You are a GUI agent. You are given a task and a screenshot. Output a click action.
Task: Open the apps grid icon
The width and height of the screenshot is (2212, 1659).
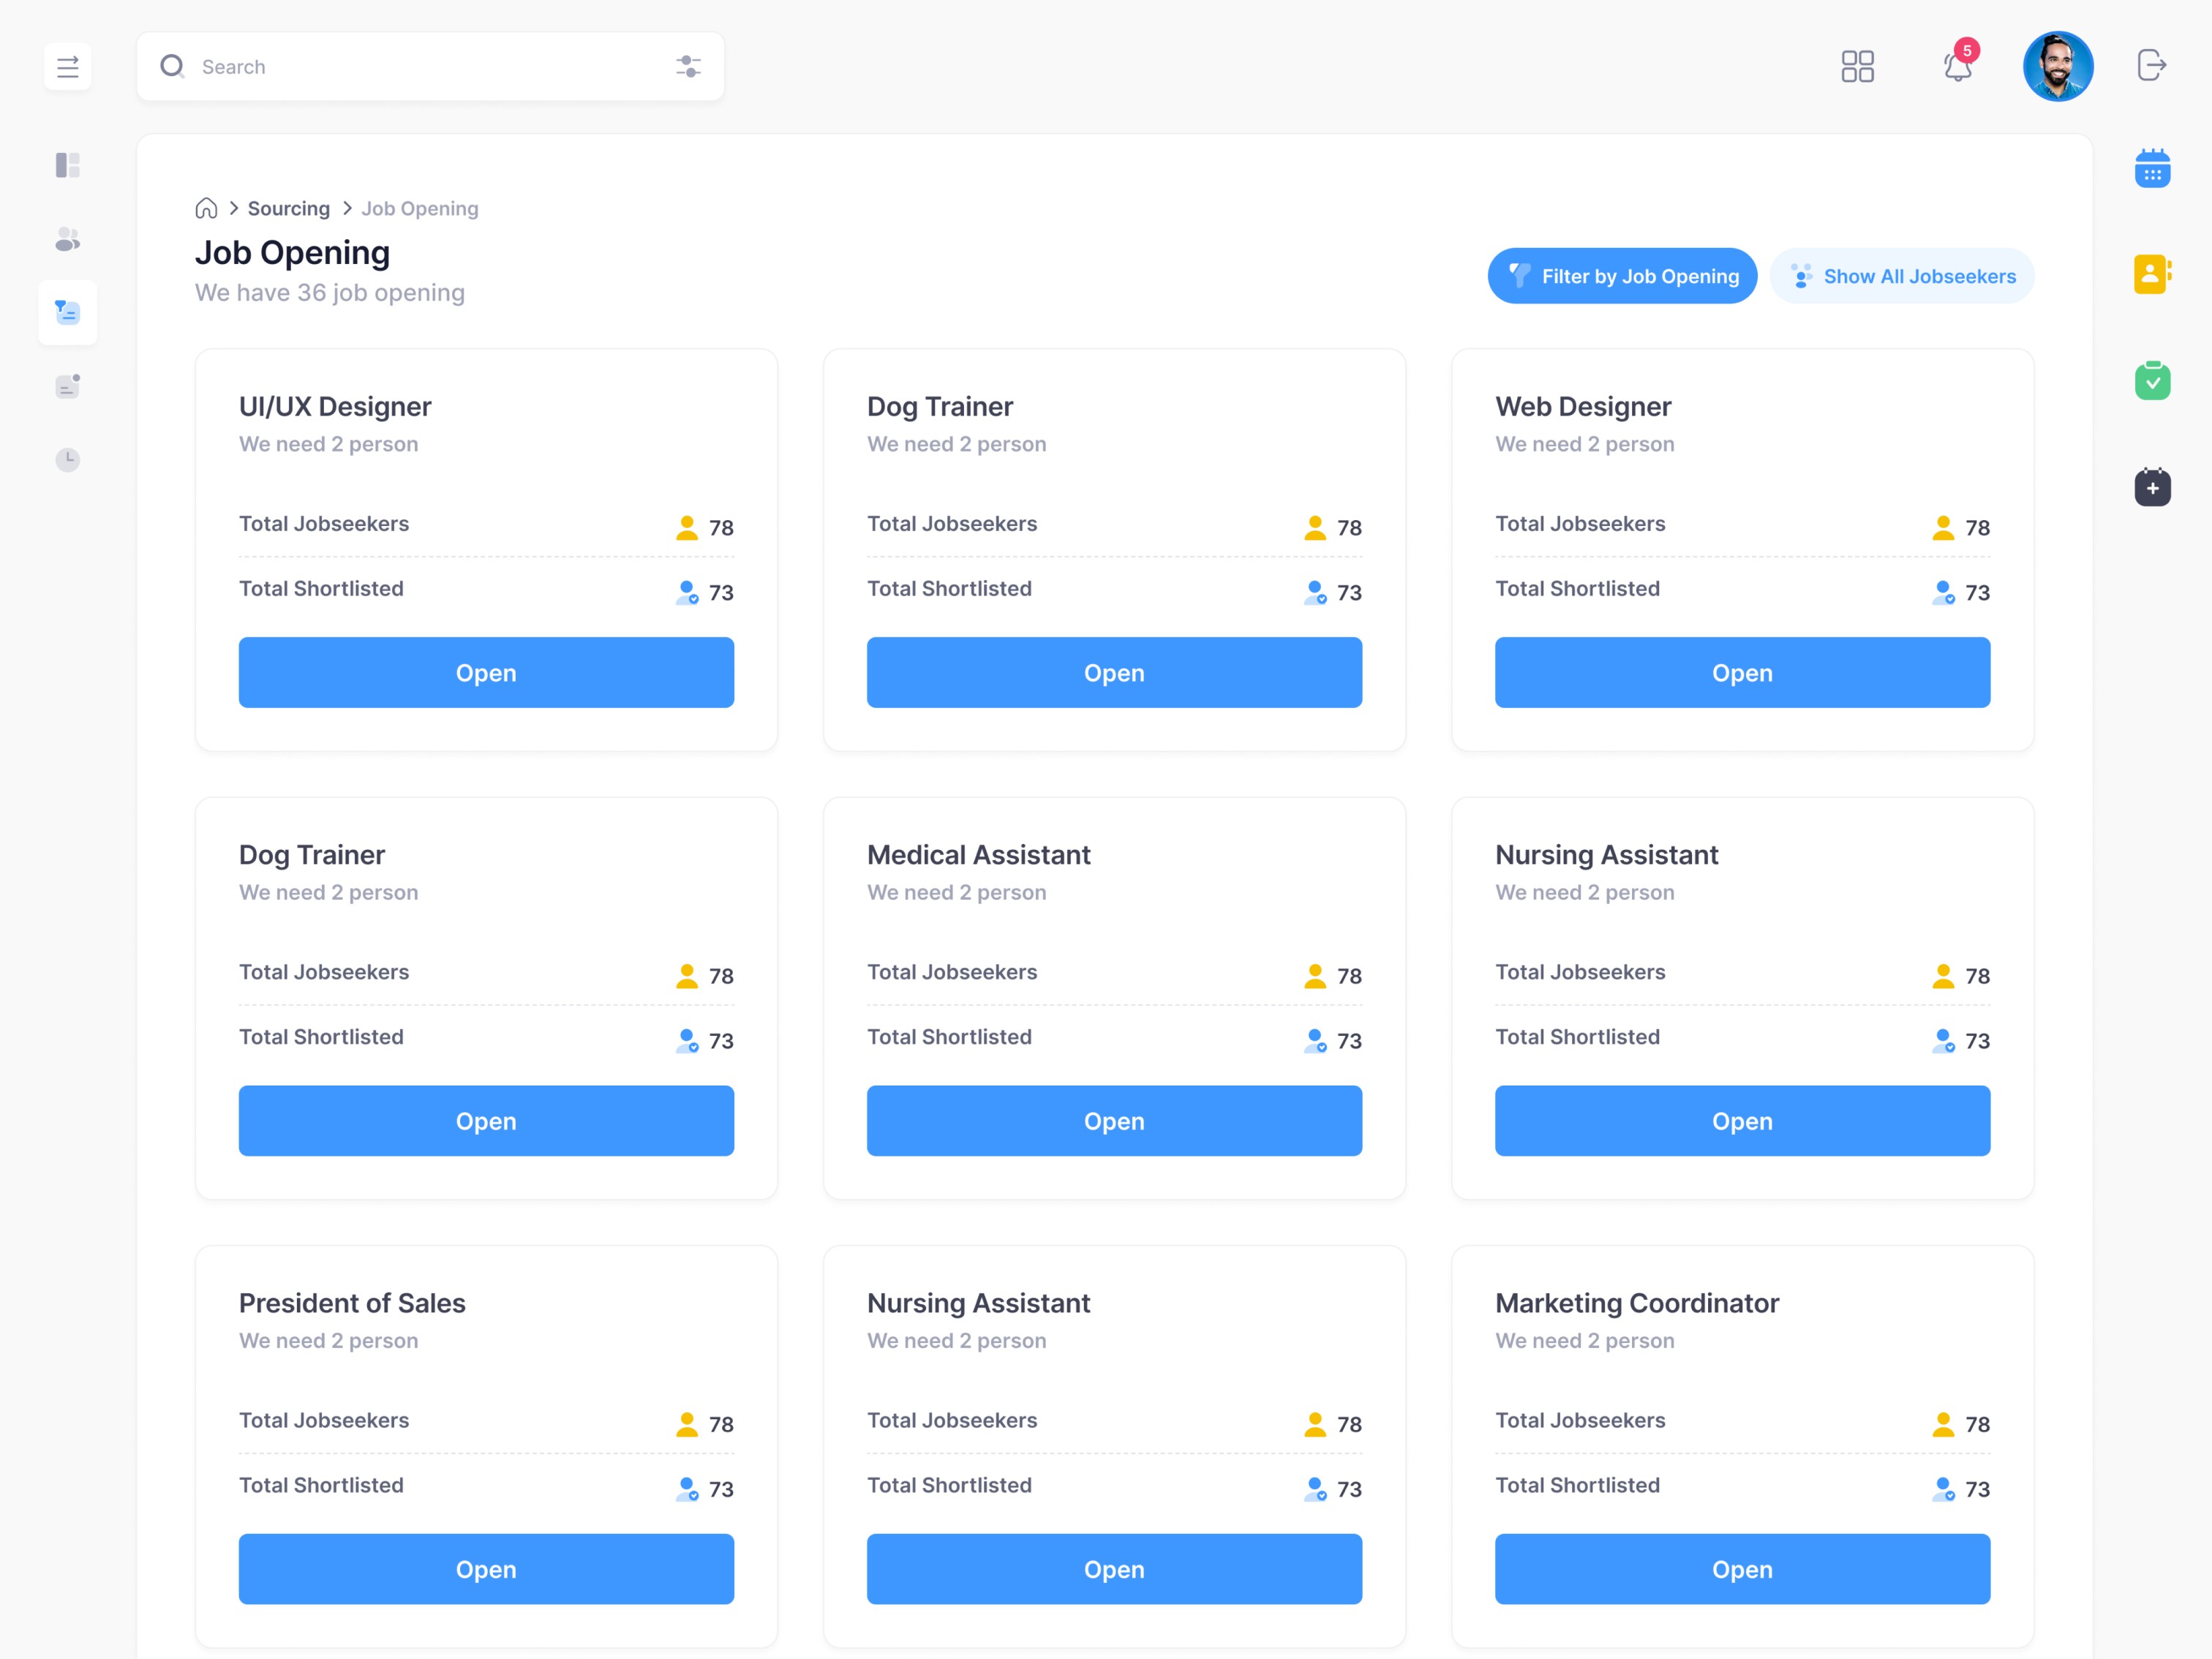point(1857,67)
